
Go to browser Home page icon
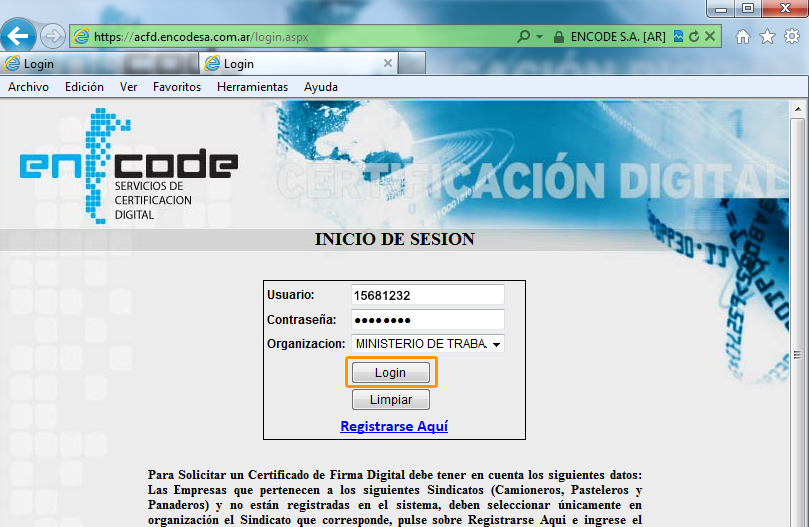coord(743,37)
